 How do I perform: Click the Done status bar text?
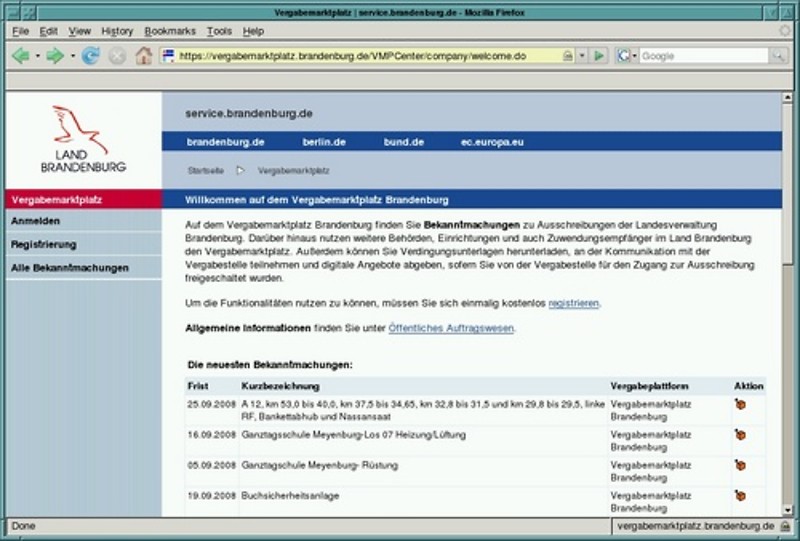23,526
